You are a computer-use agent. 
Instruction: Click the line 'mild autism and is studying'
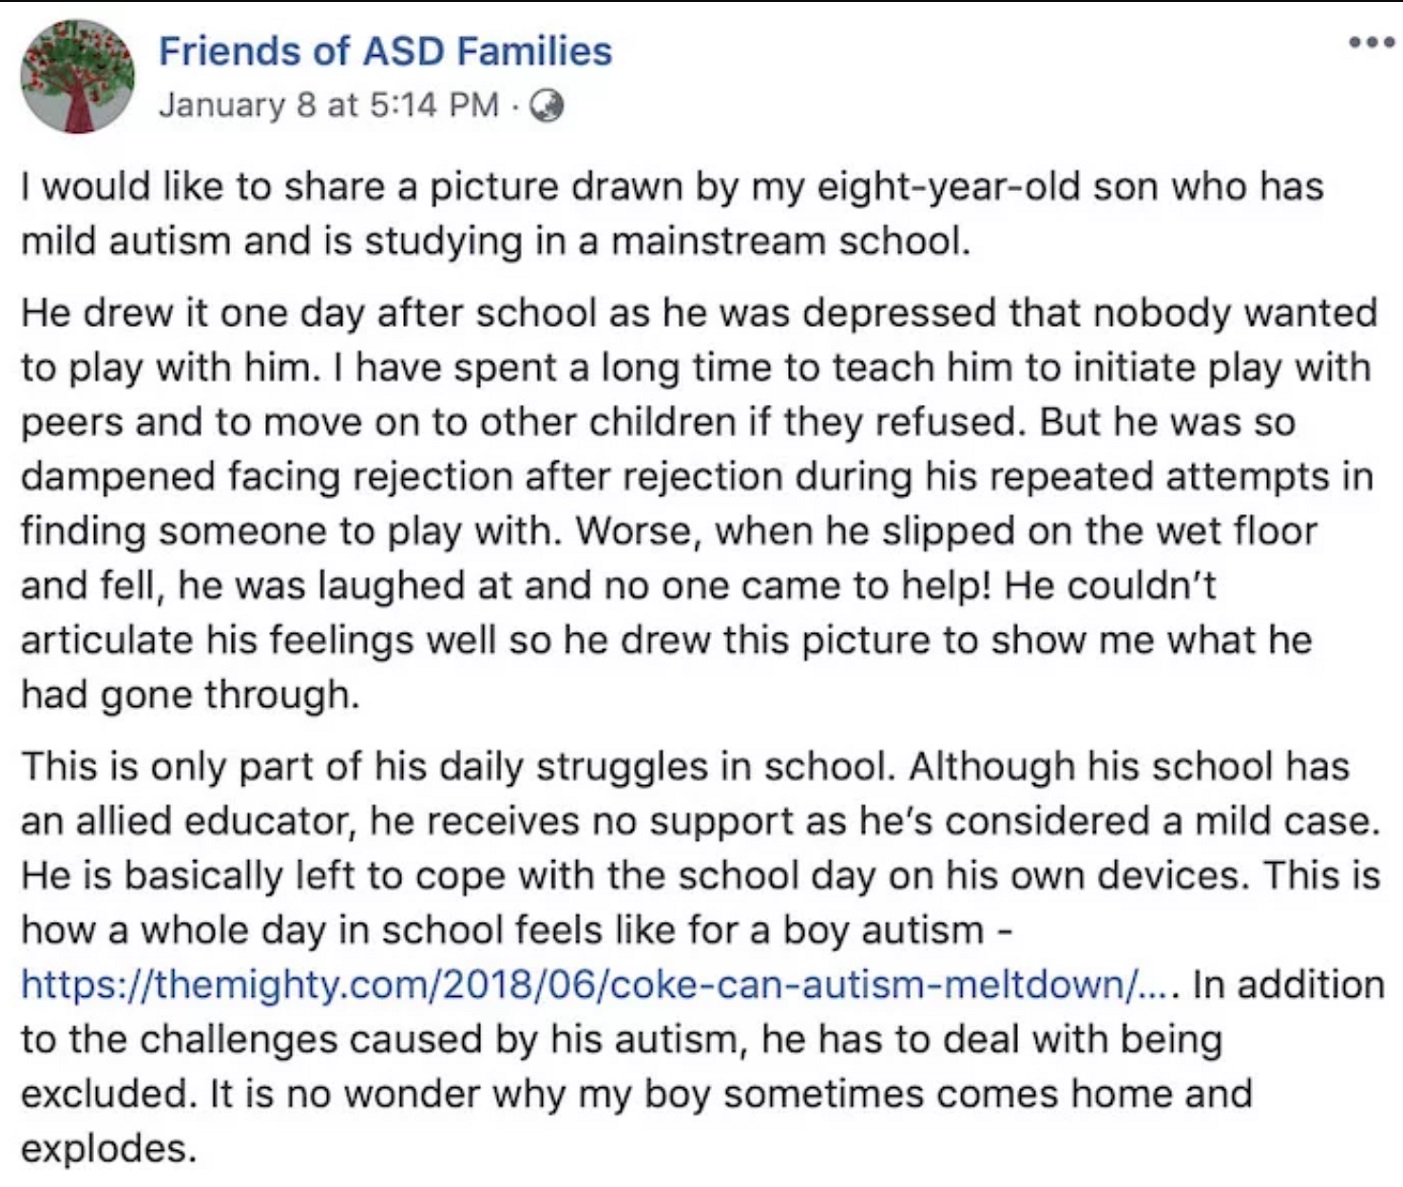coord(496,242)
